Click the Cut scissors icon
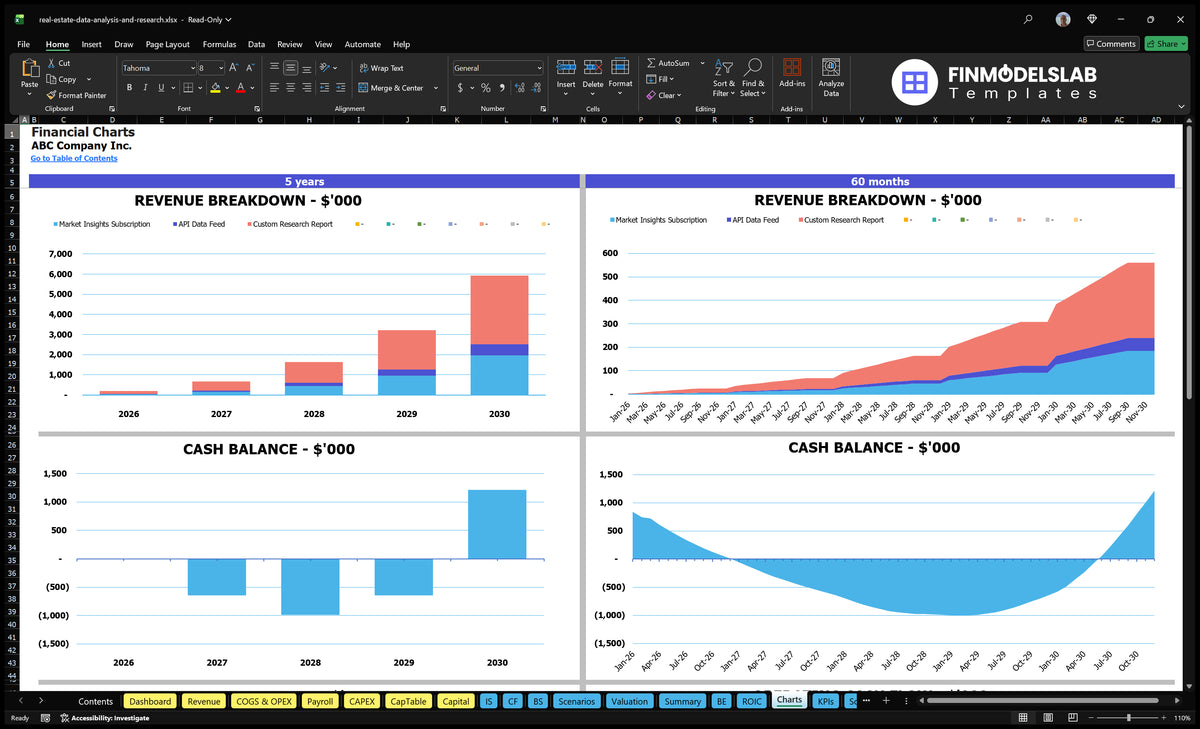 coord(51,63)
